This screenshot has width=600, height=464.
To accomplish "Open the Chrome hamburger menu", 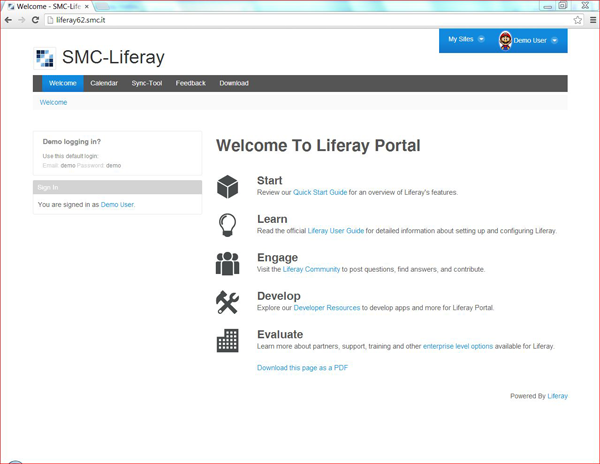I will 593,20.
